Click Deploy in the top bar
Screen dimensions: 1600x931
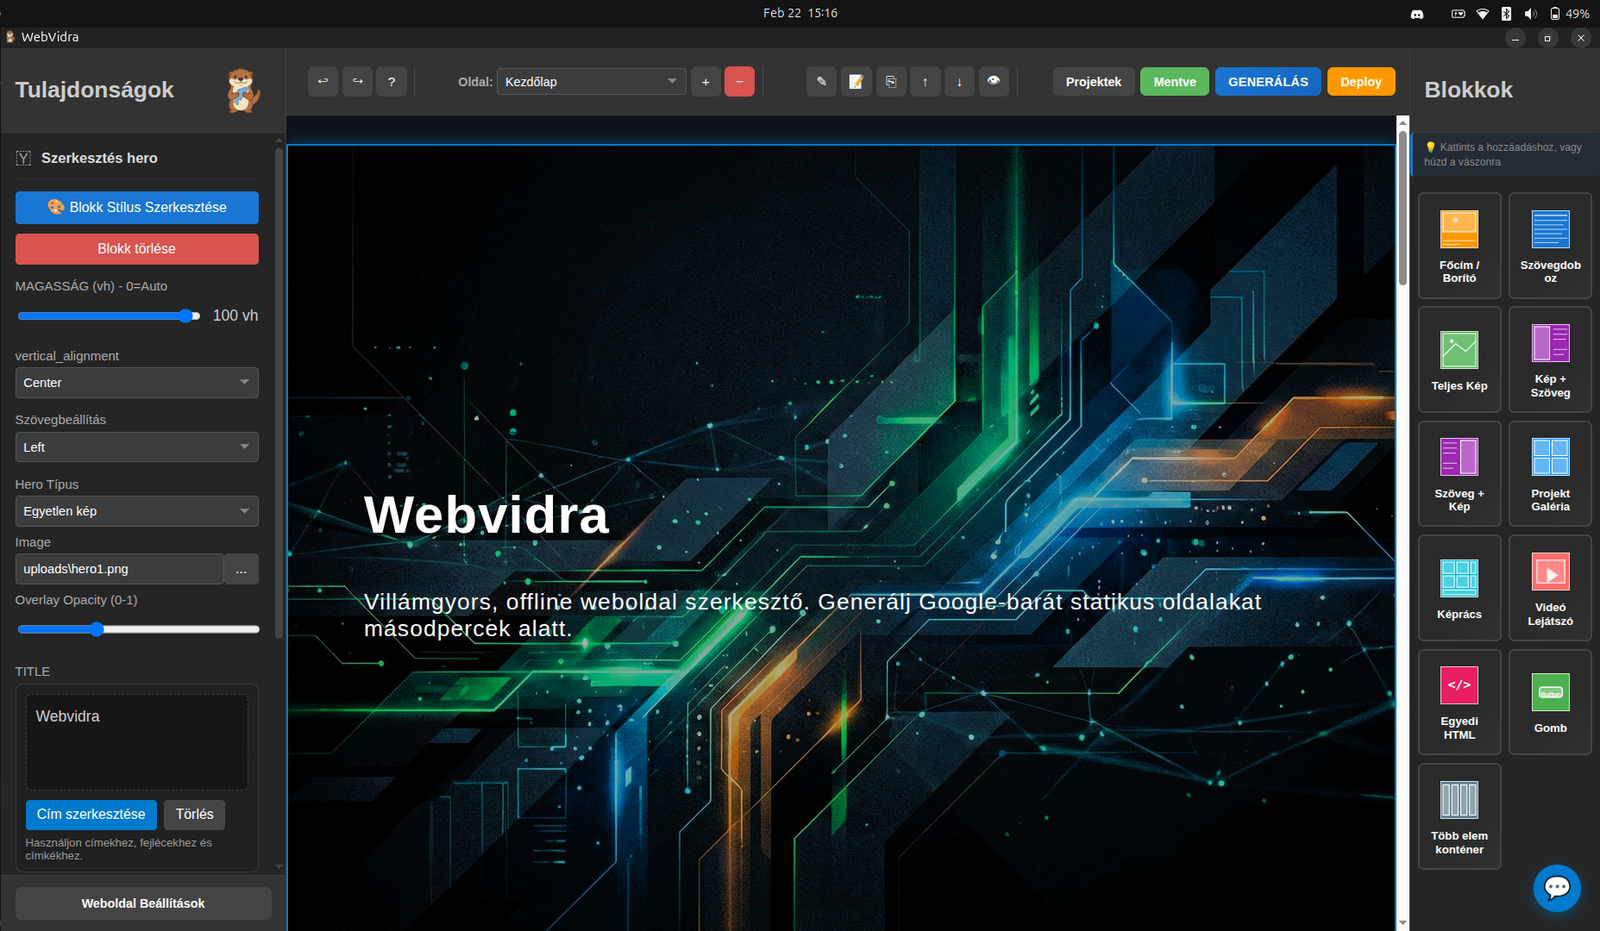point(1361,81)
